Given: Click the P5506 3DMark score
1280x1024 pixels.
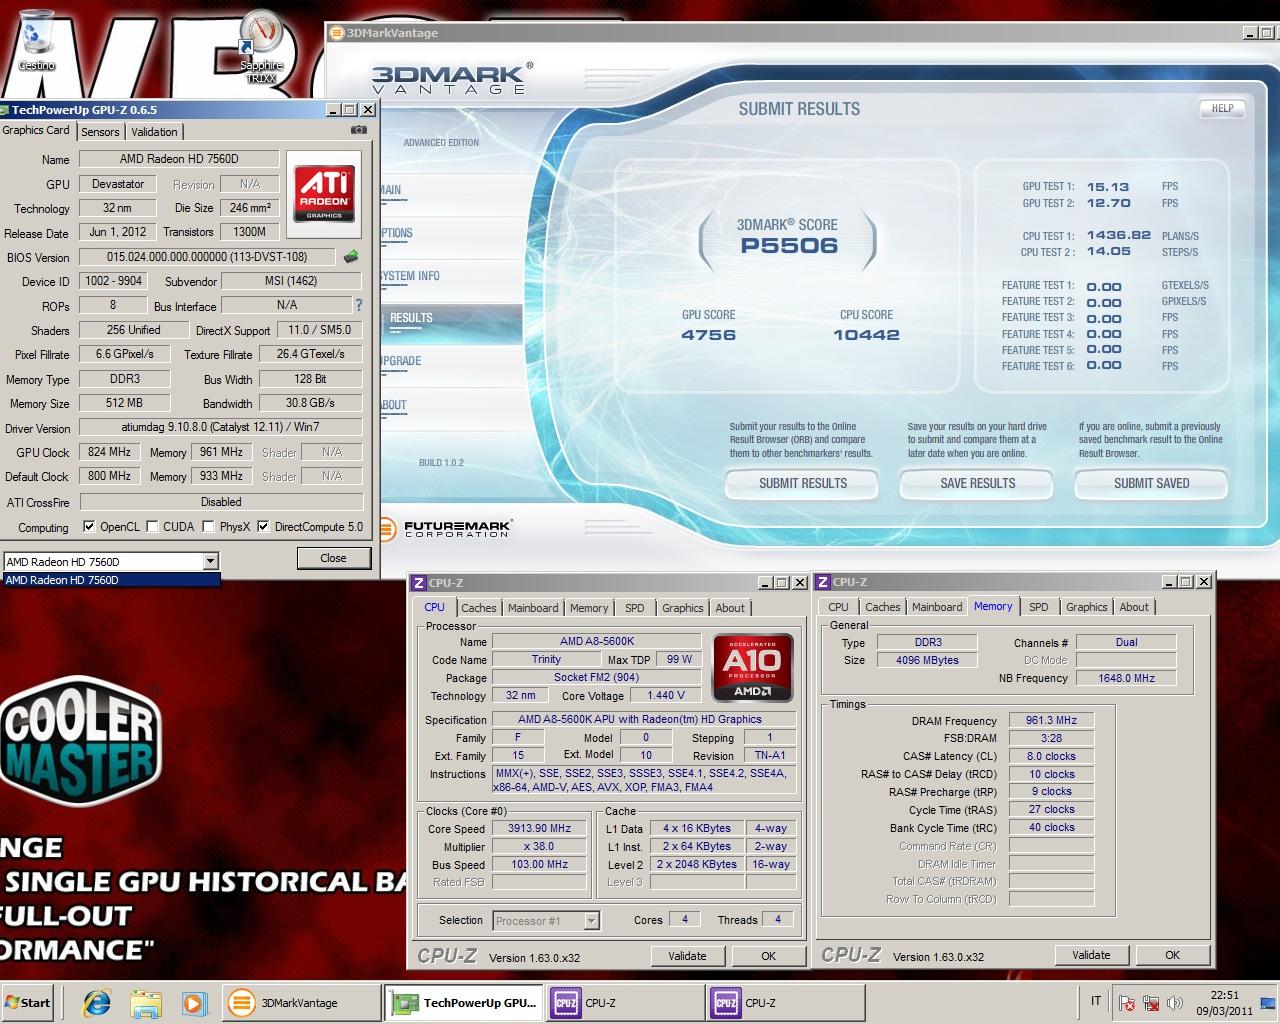Looking at the screenshot, I should click(x=789, y=246).
